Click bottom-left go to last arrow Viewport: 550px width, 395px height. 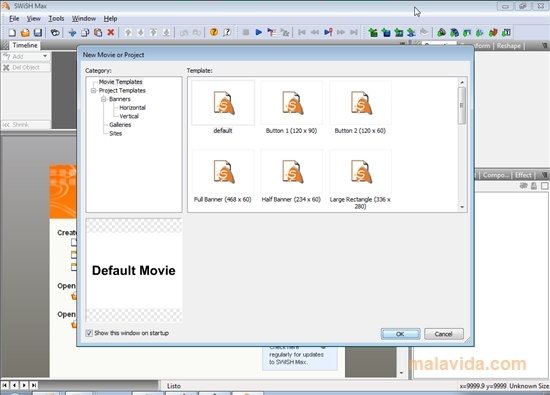pos(34,385)
